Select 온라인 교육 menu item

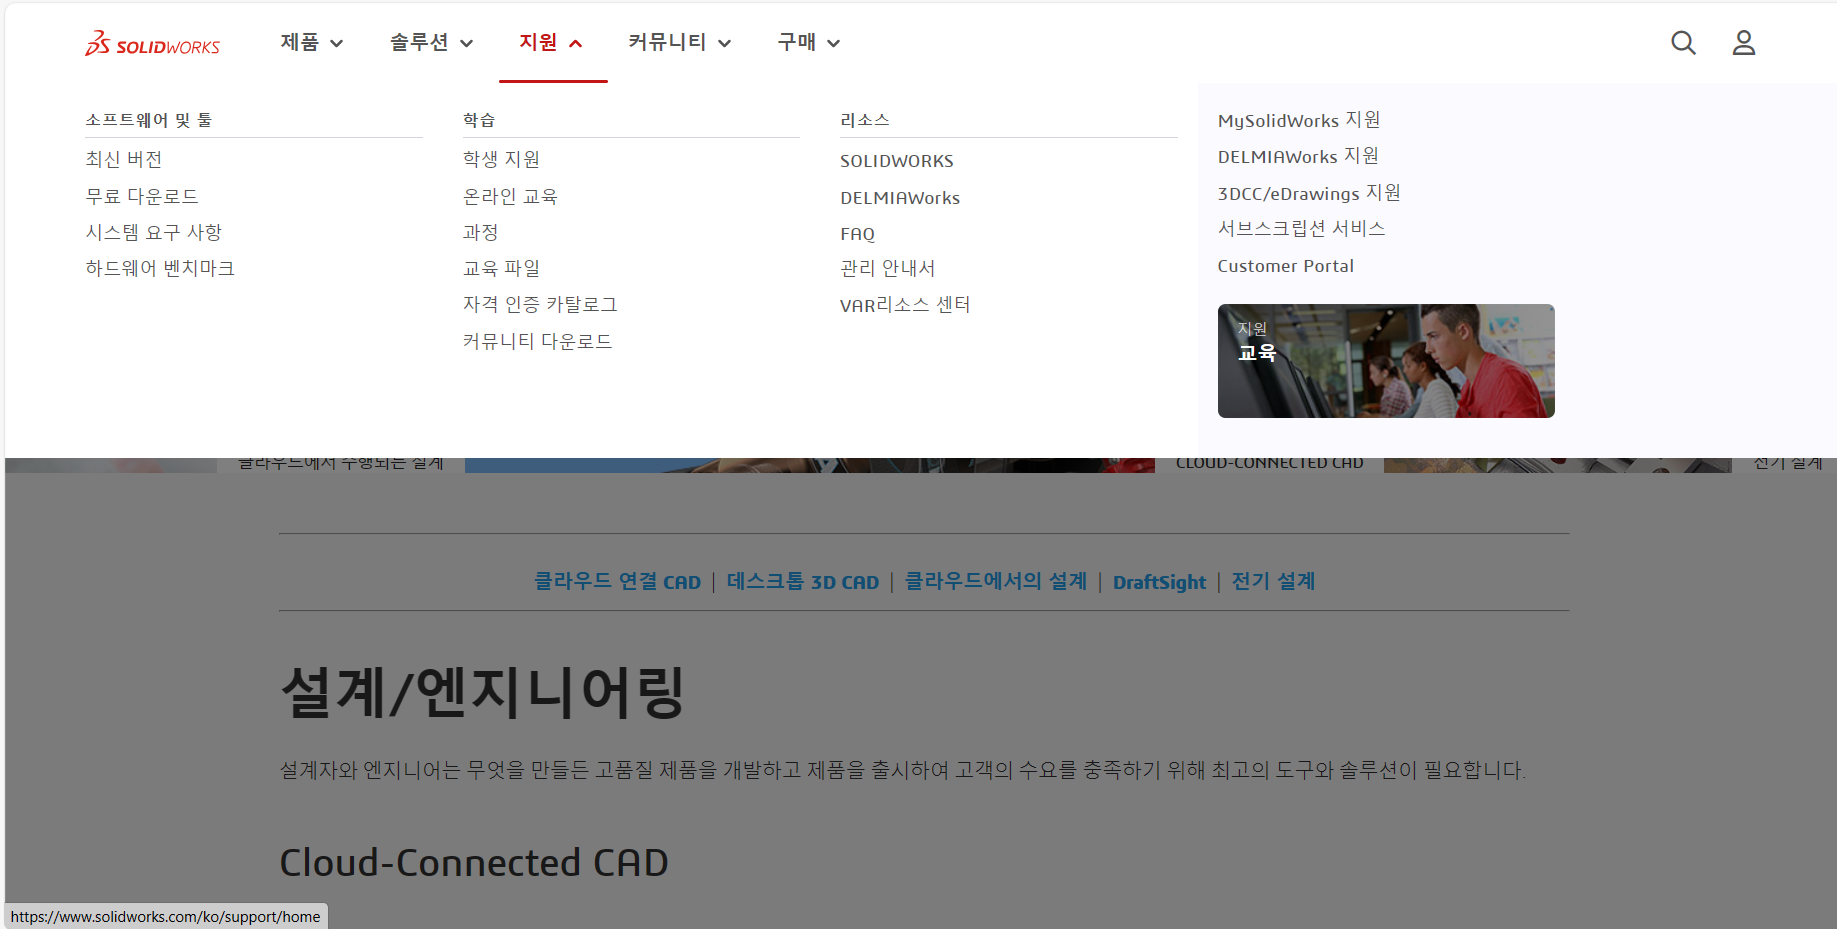510,196
